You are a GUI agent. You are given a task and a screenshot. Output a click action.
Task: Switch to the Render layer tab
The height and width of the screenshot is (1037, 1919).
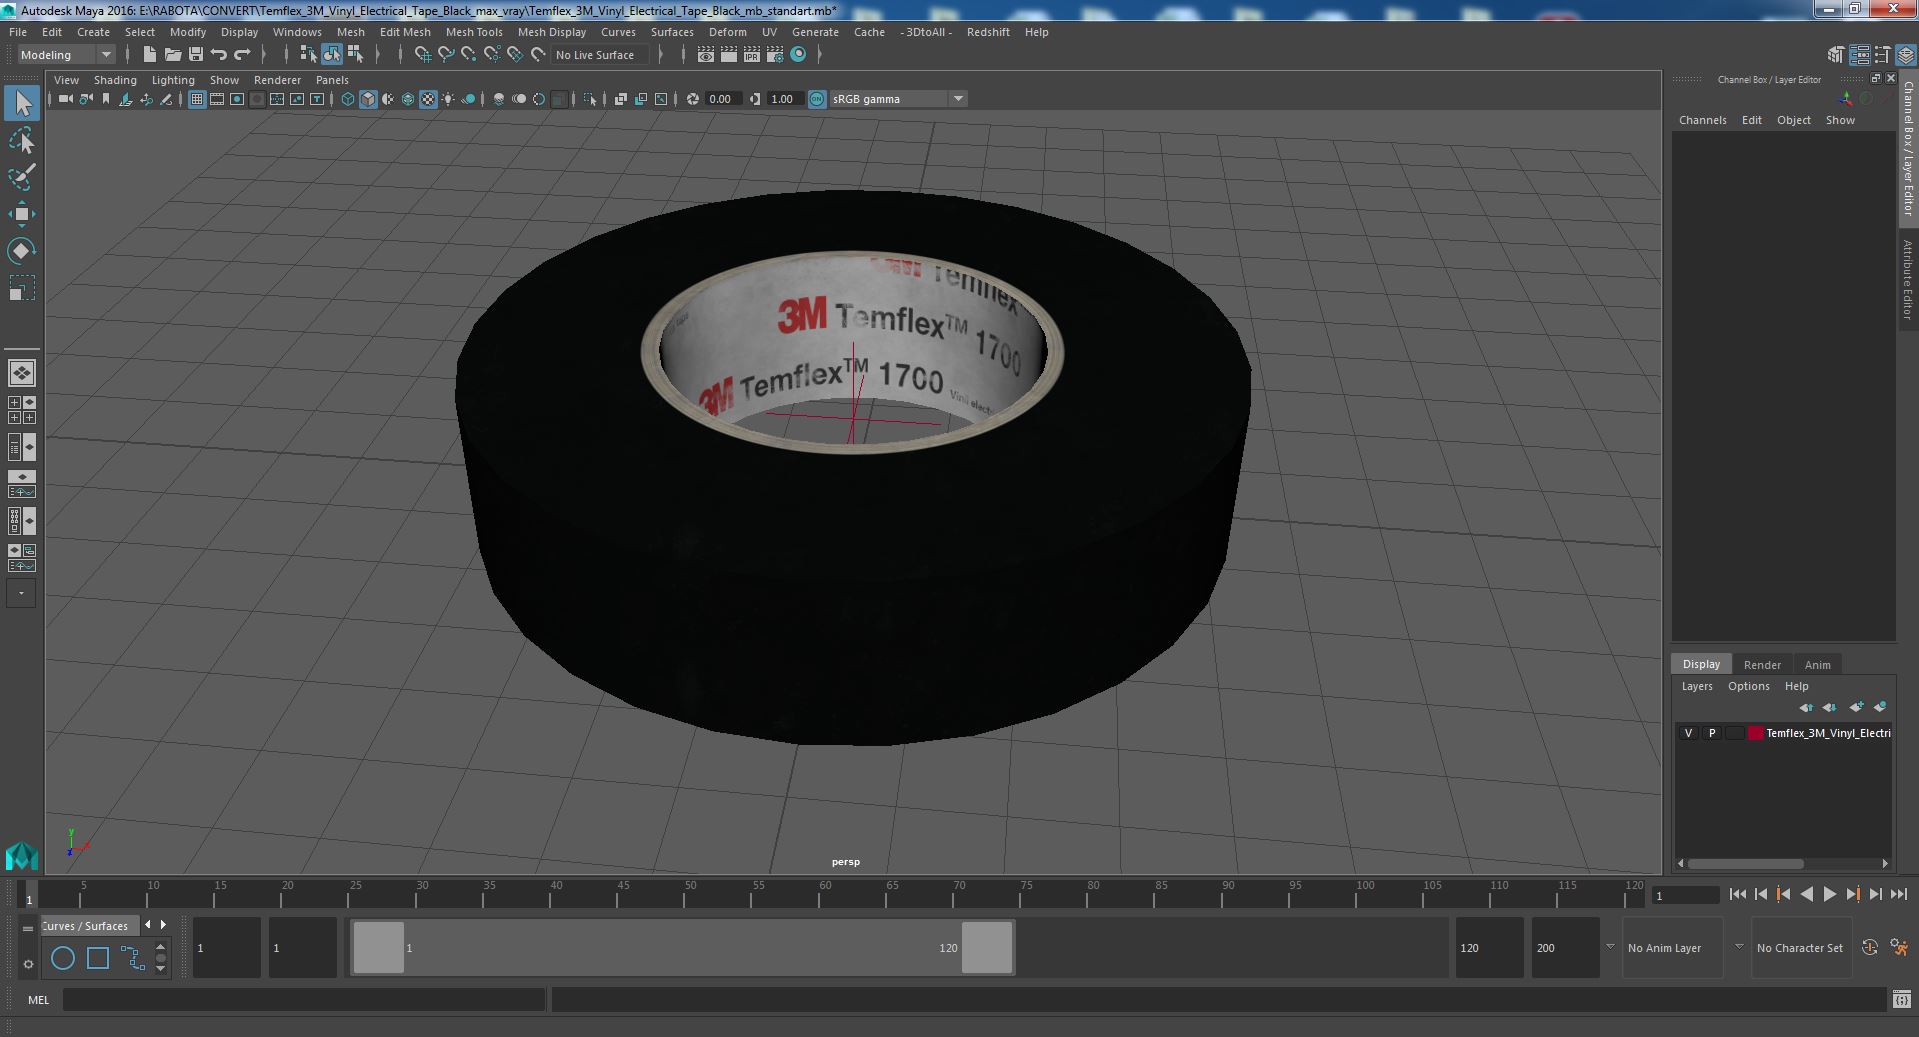[1762, 665]
